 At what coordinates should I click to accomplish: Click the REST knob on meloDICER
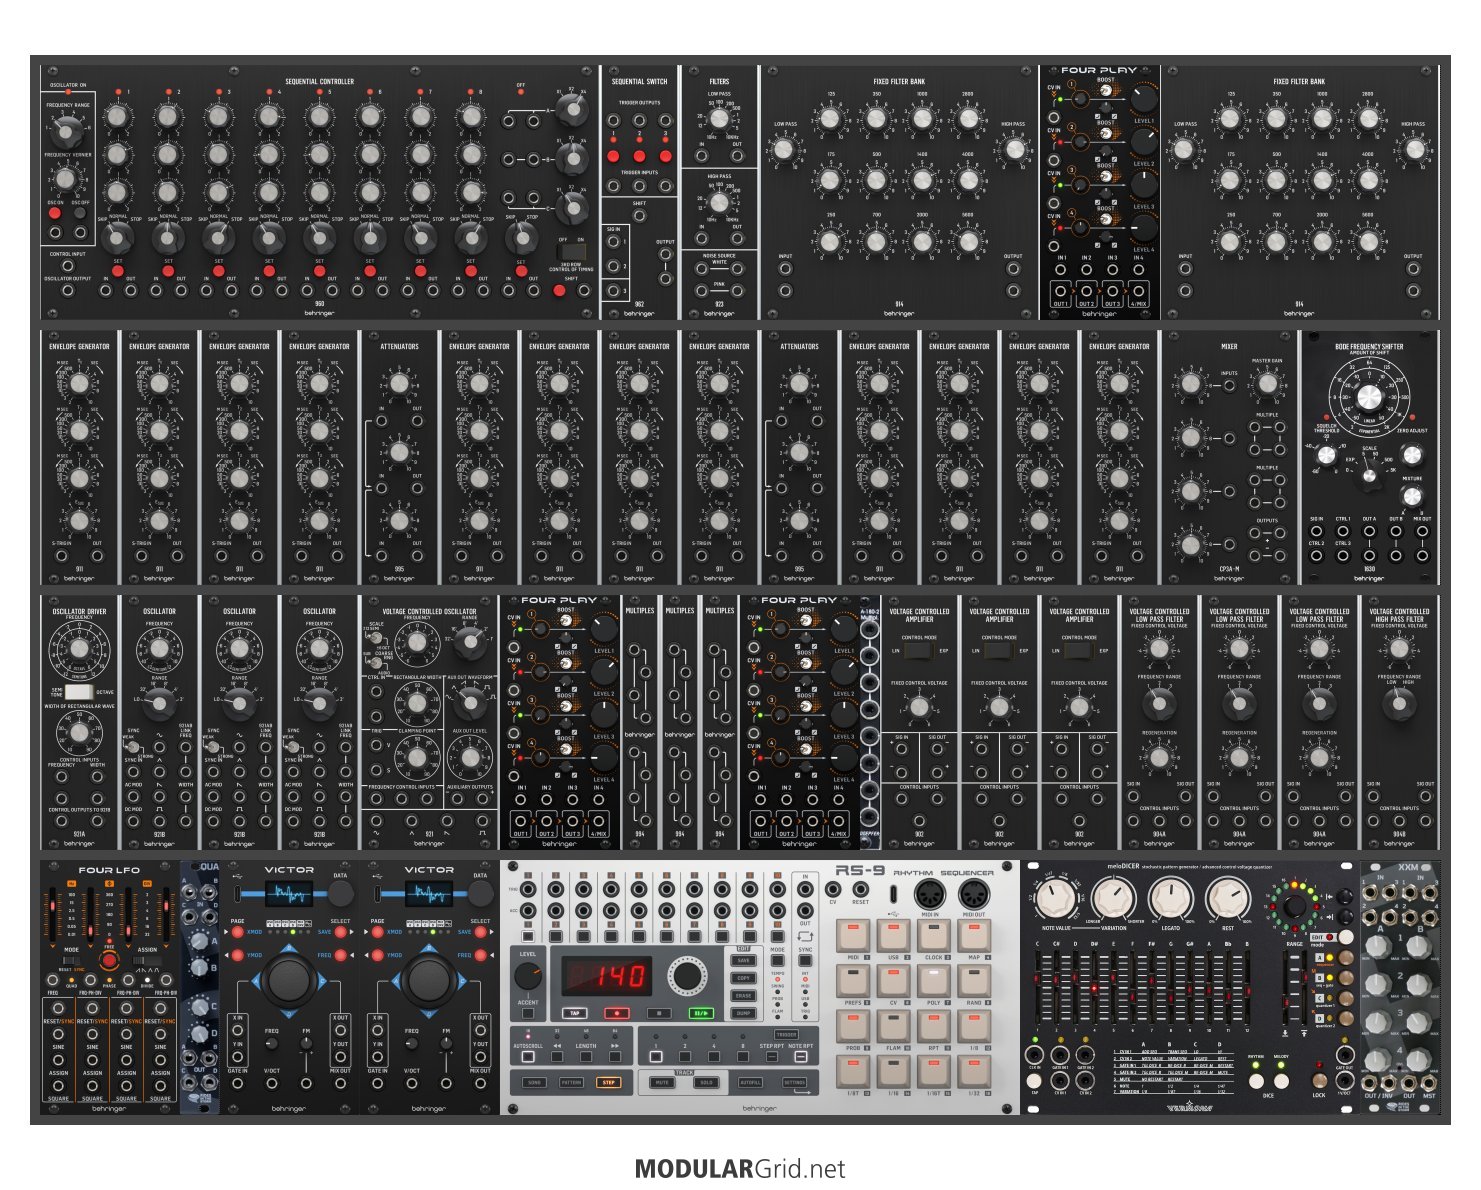1228,897
